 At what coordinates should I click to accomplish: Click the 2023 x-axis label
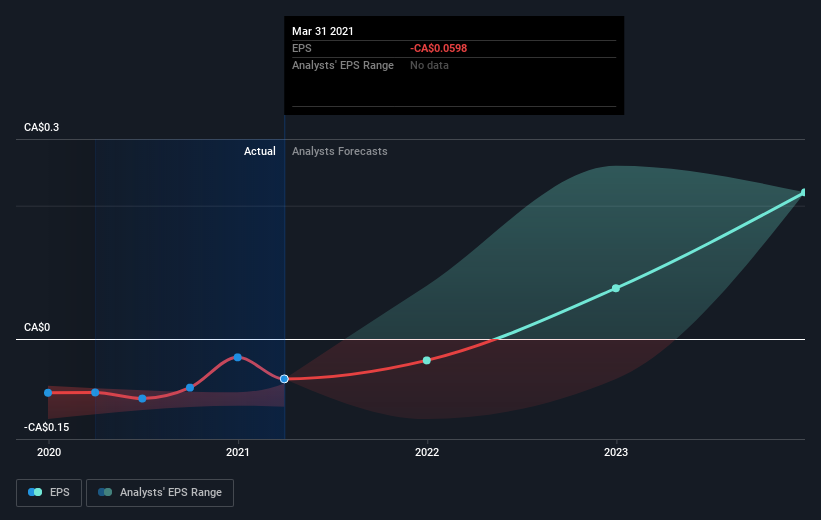(616, 452)
